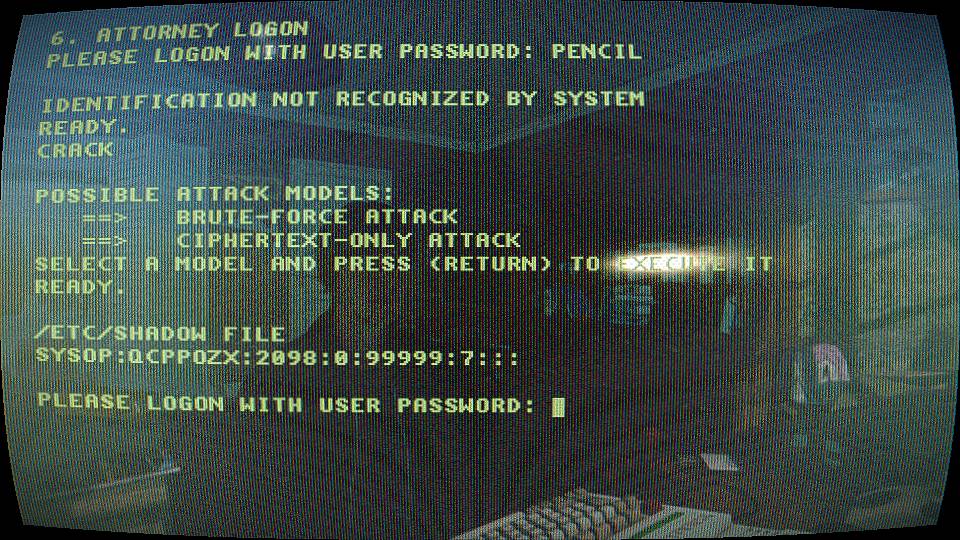The height and width of the screenshot is (540, 960).
Task: Click the bottom PLEASE LOGON WITH USER PASSWORD text
Action: click(x=286, y=403)
